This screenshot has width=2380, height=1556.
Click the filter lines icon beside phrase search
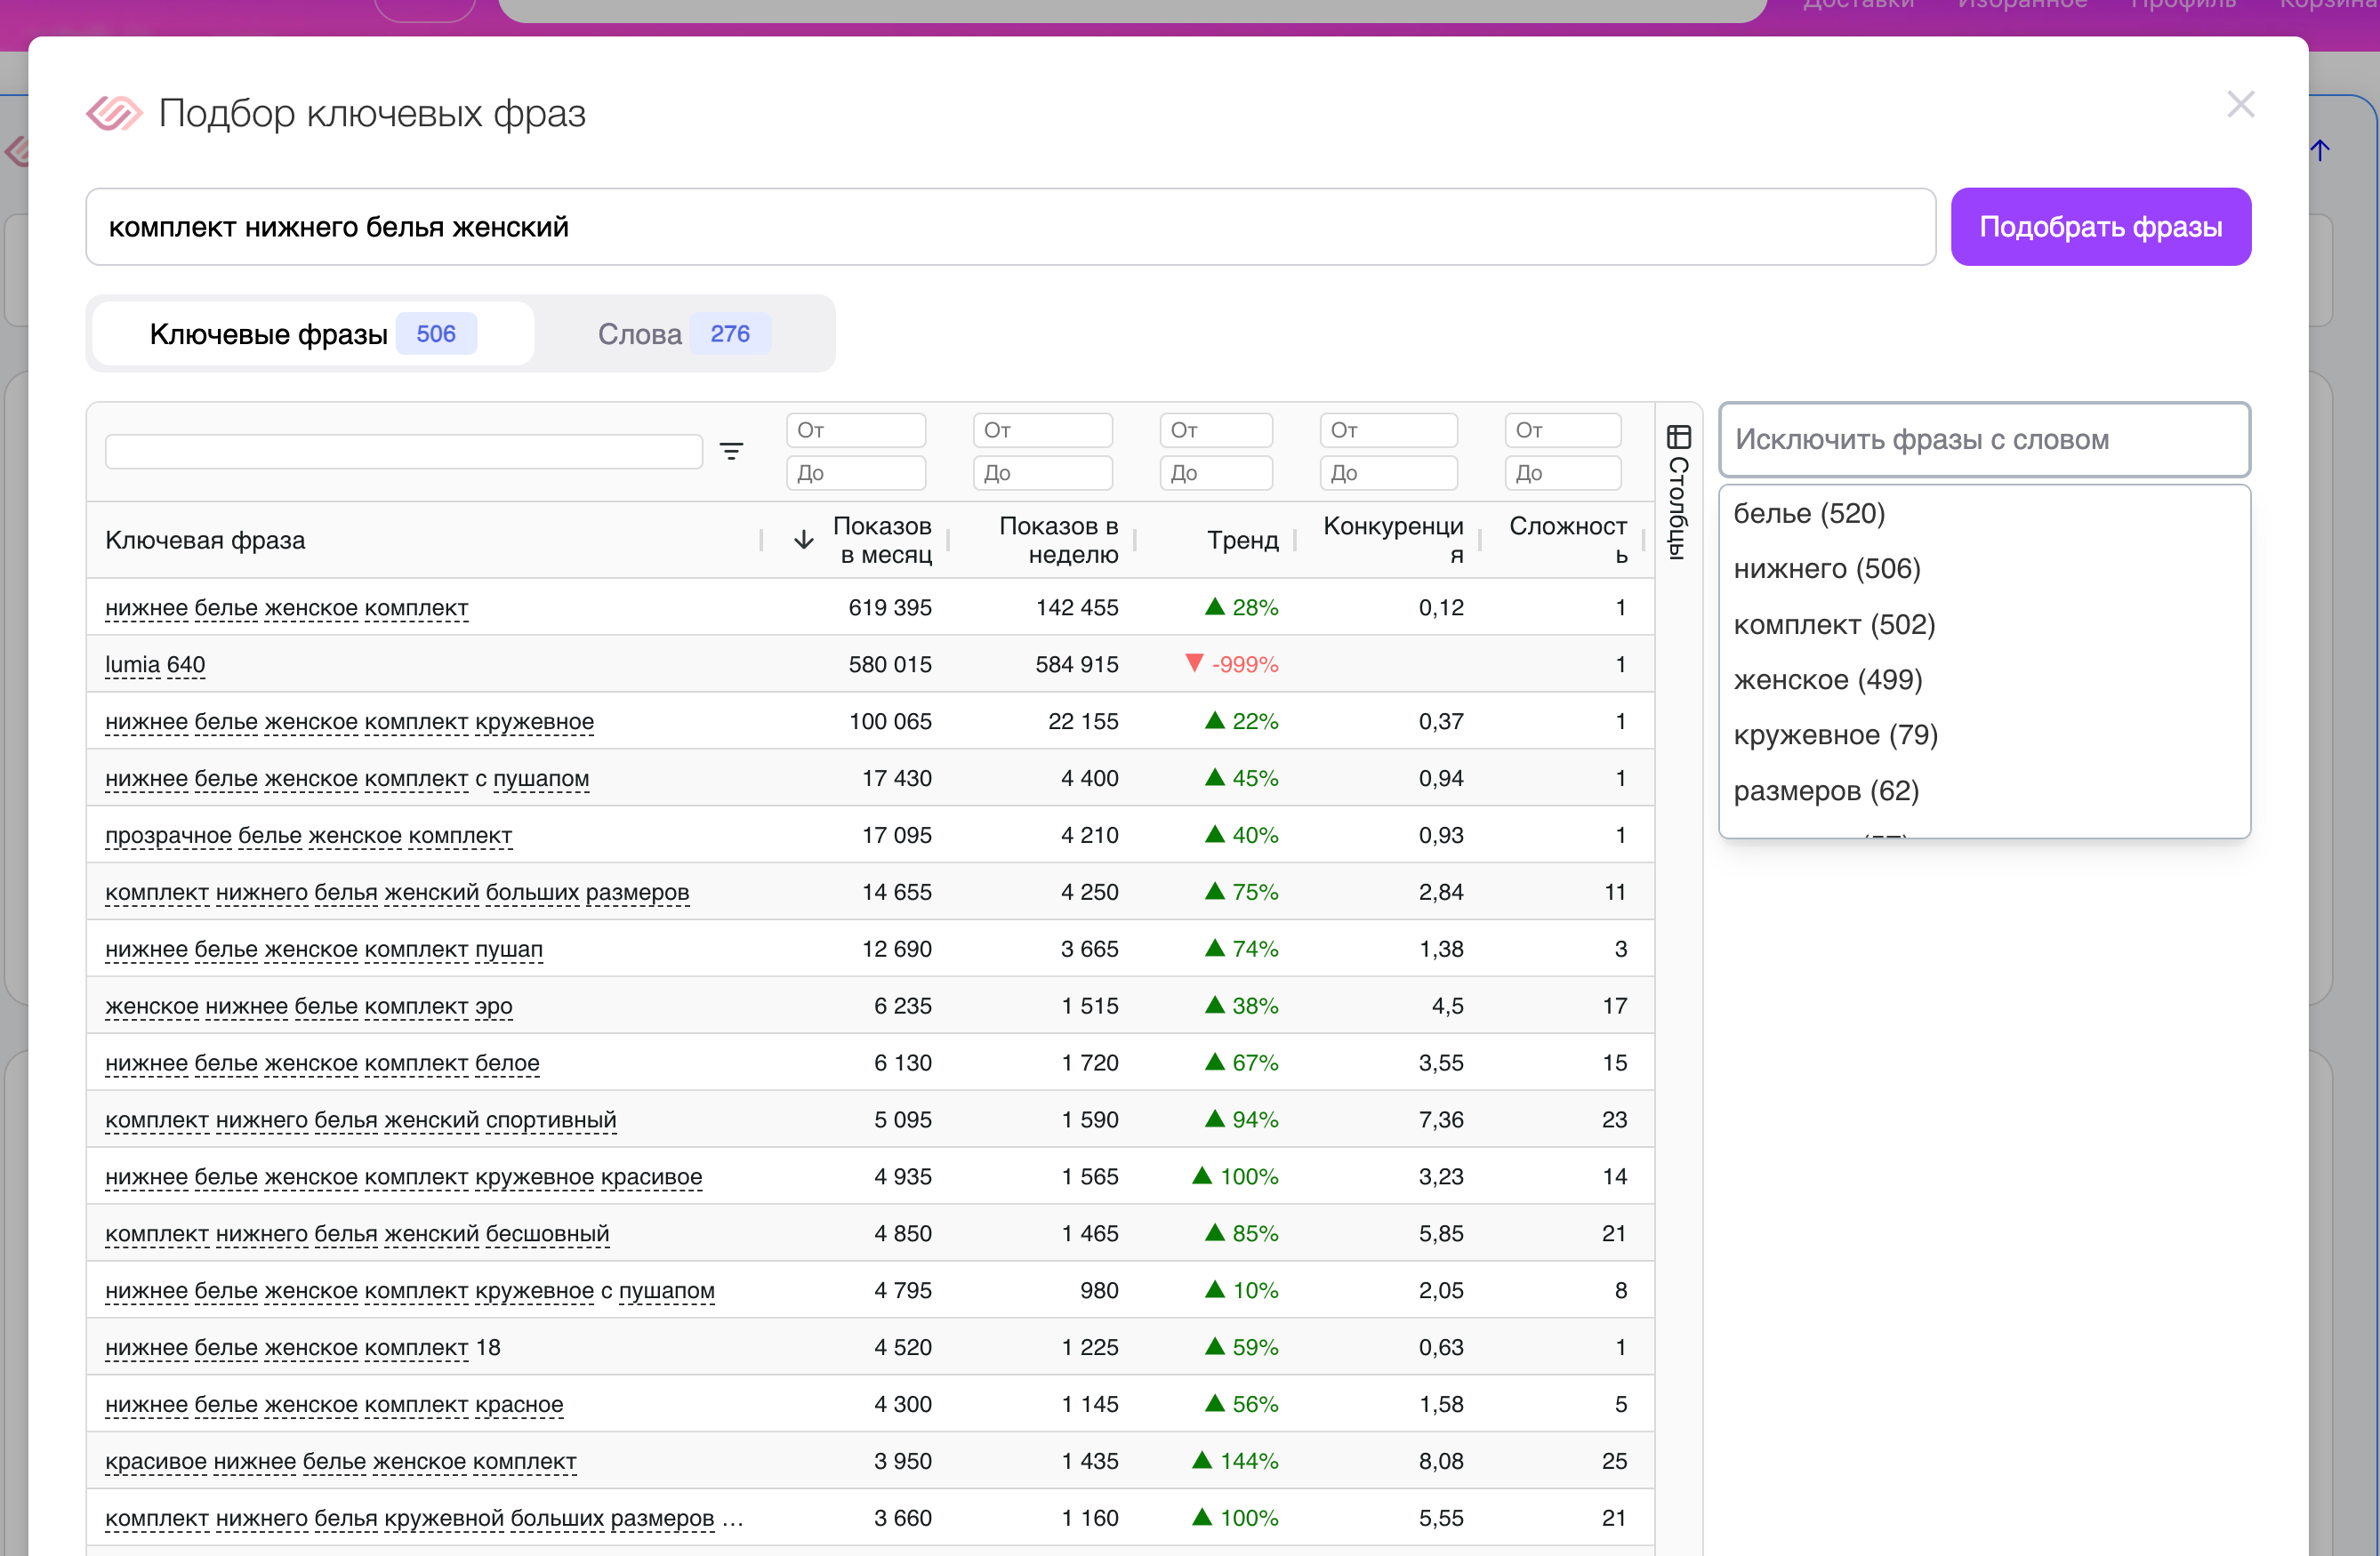731,451
